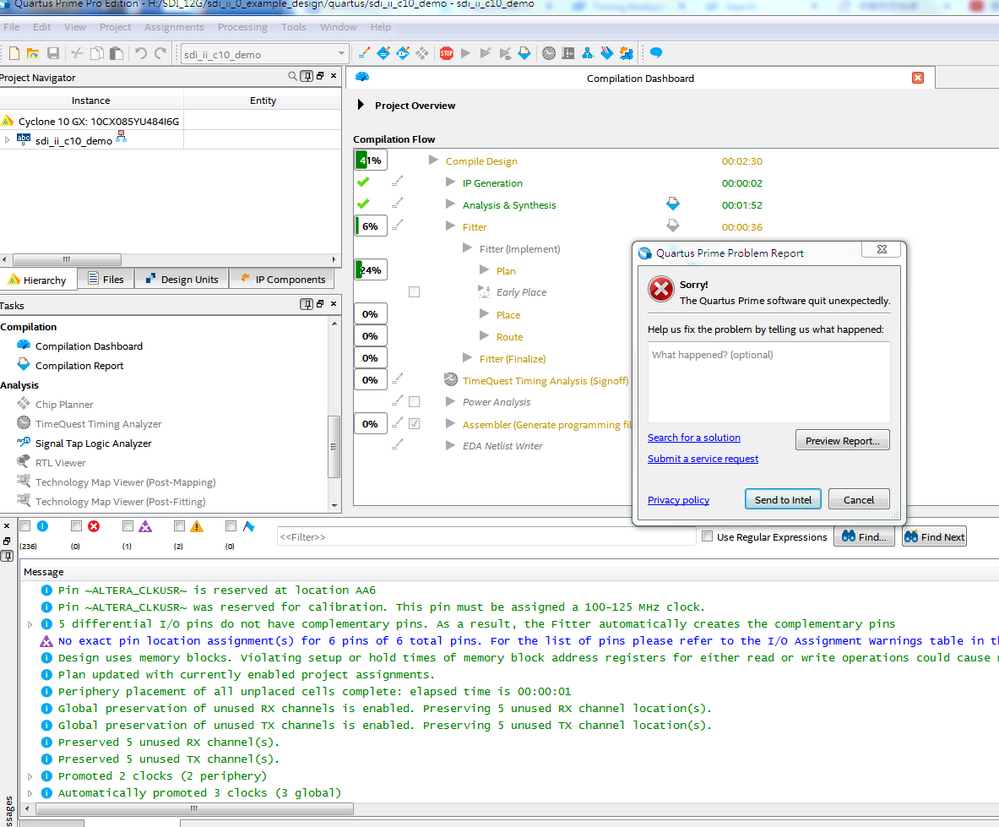The height and width of the screenshot is (827, 999).
Task: Switch to the IP Components tab
Action: [281, 280]
